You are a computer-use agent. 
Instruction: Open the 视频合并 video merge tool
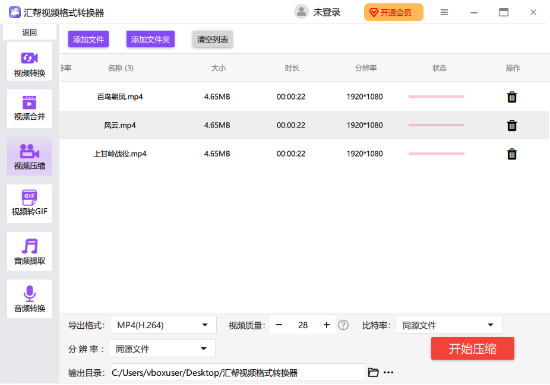point(29,109)
